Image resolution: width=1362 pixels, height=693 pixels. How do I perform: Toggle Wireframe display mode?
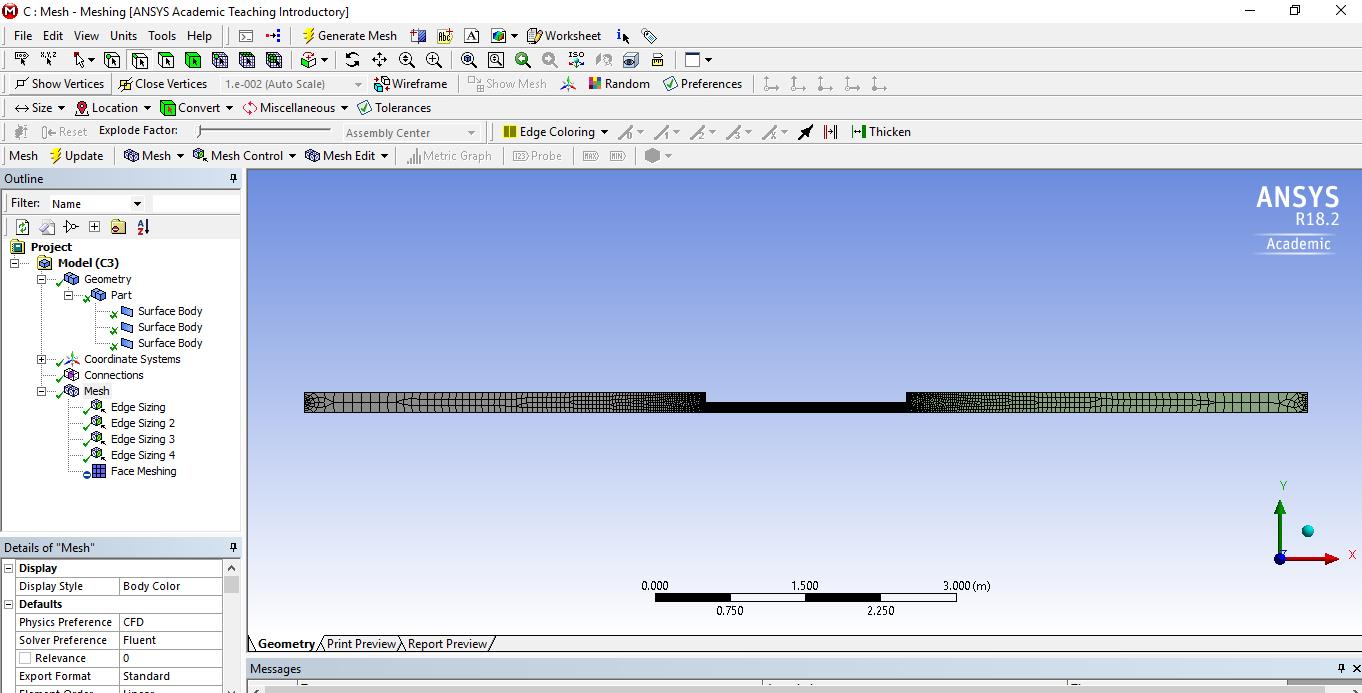(410, 84)
